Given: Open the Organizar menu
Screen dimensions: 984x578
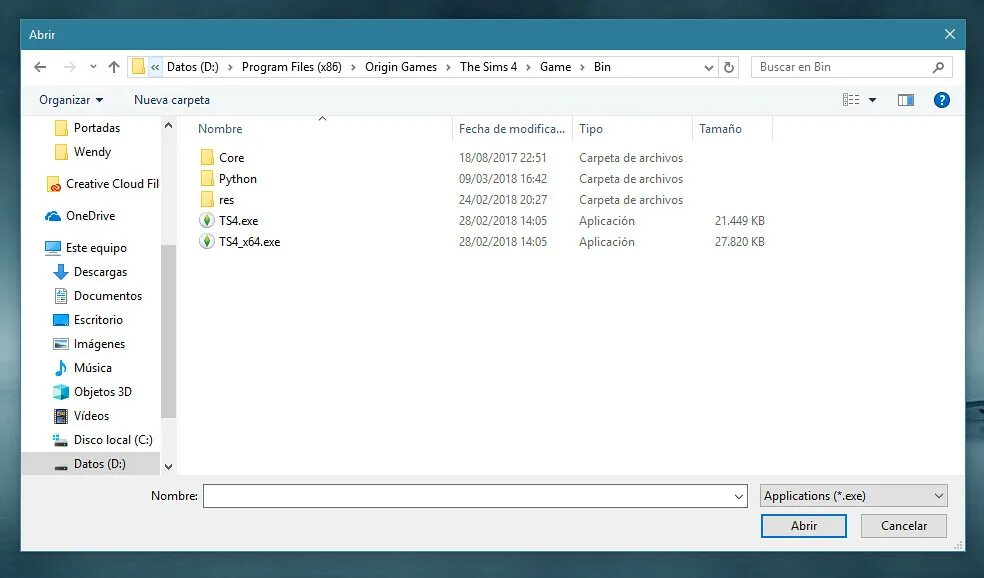Looking at the screenshot, I should click(71, 100).
